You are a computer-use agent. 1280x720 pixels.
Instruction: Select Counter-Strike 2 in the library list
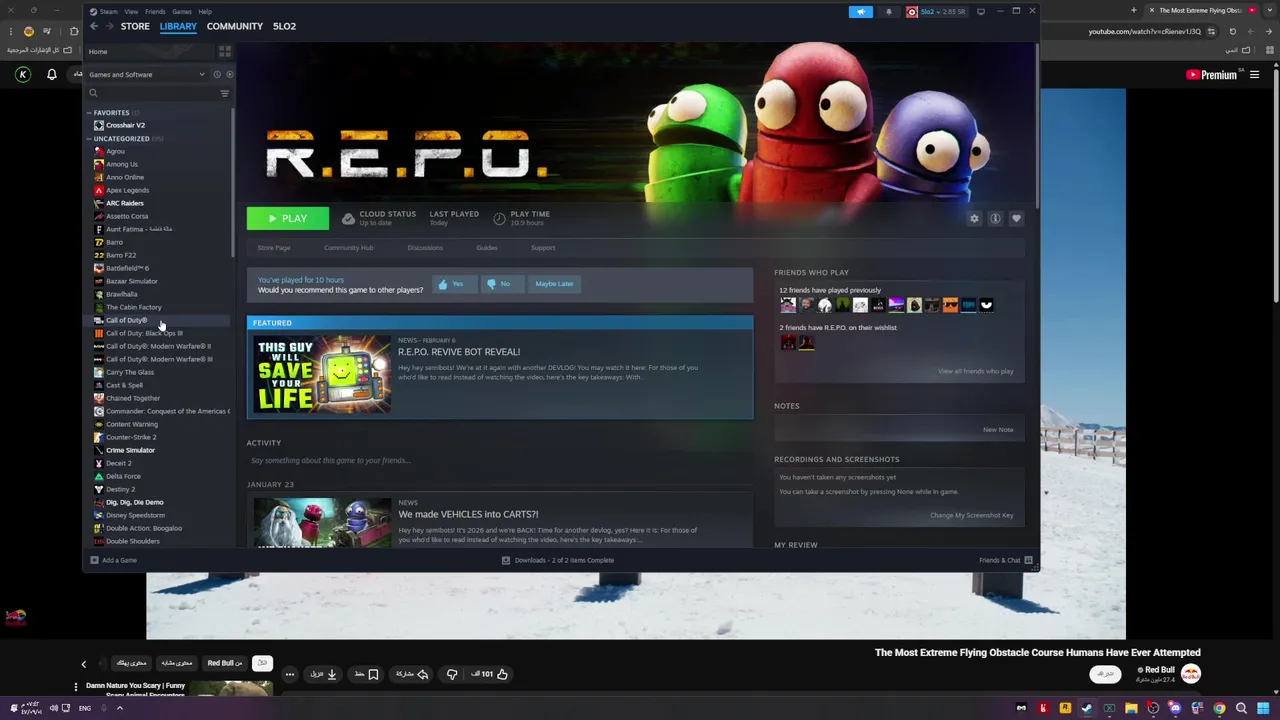[x=131, y=437]
